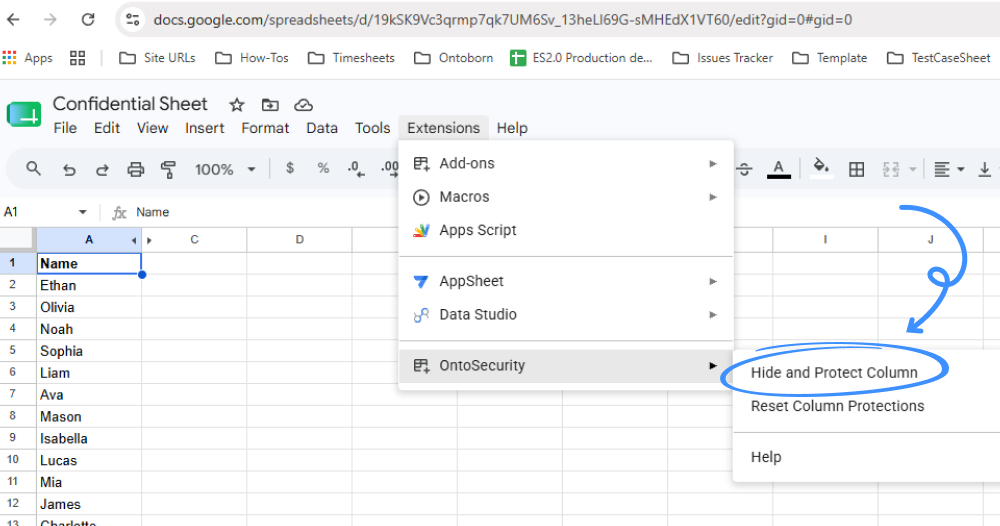This screenshot has width=1000, height=526.
Task: Select Hide and Protect Column
Action: (x=834, y=372)
